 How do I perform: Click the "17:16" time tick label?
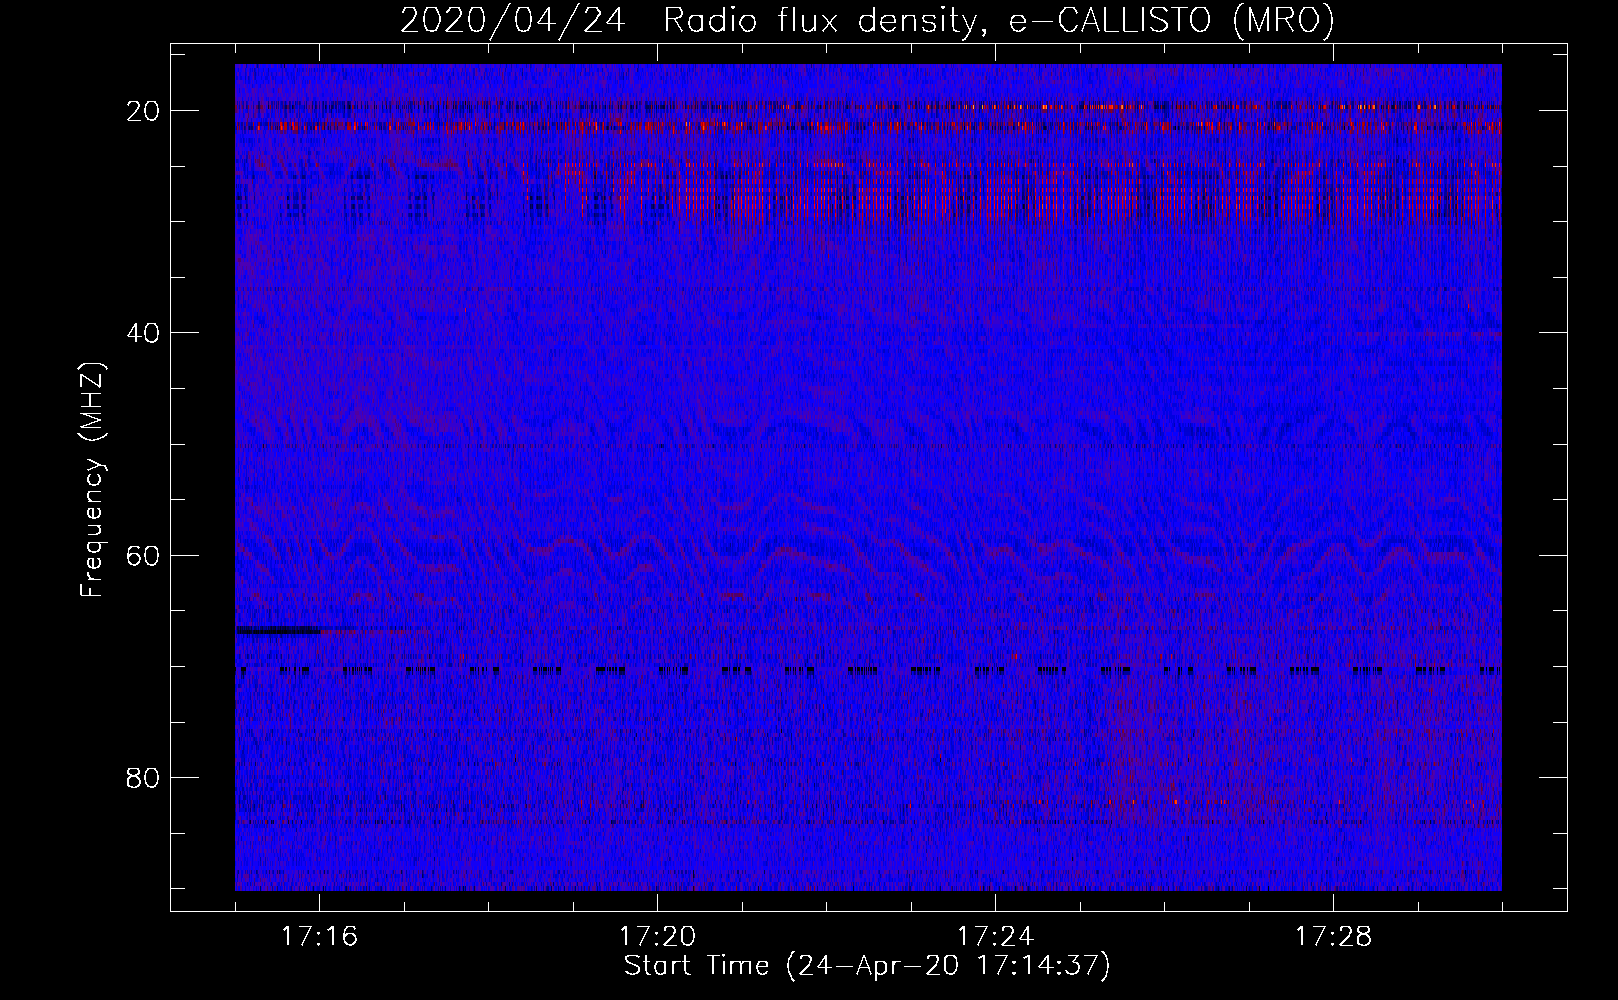pos(319,937)
